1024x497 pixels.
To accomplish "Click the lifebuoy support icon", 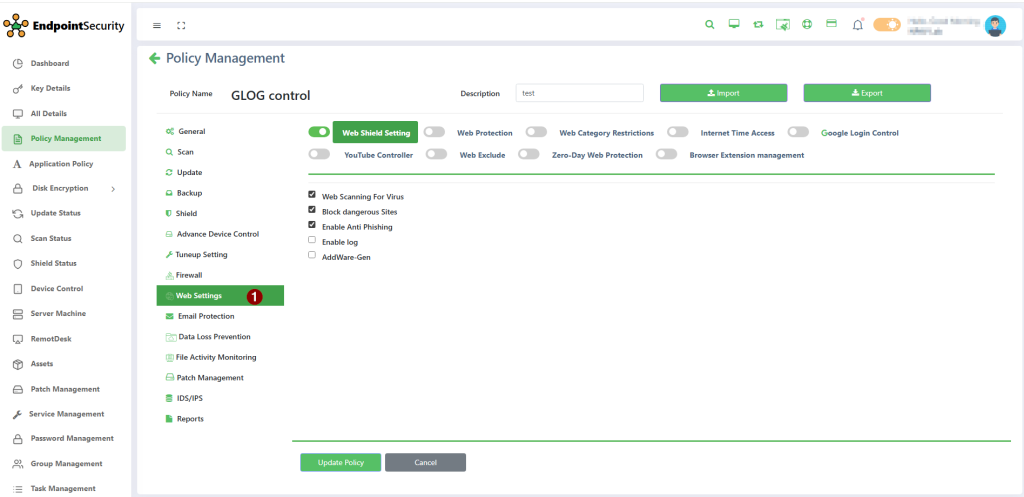I will (x=807, y=25).
